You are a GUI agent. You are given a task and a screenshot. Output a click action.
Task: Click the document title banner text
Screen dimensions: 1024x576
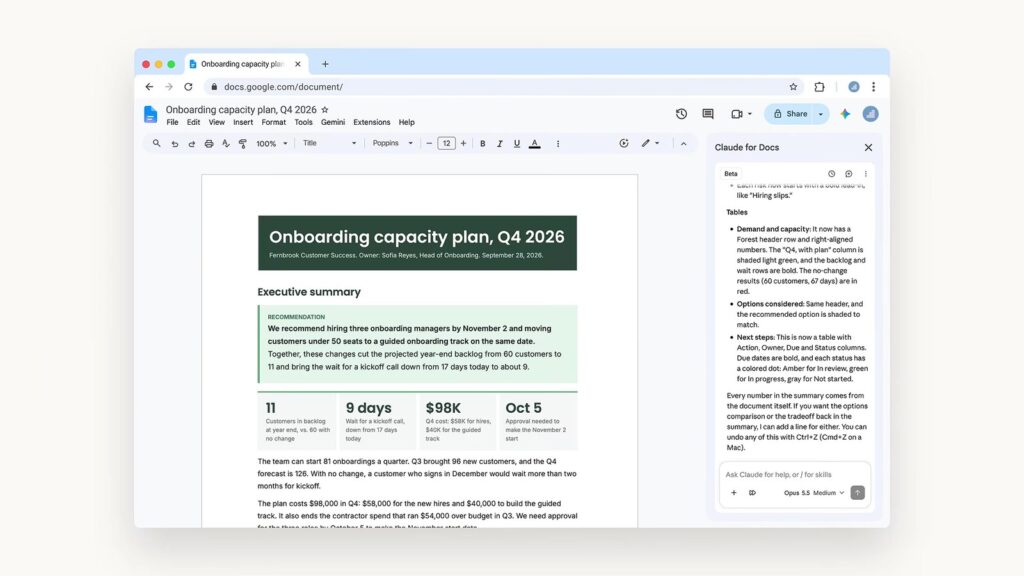pyautogui.click(x=417, y=236)
